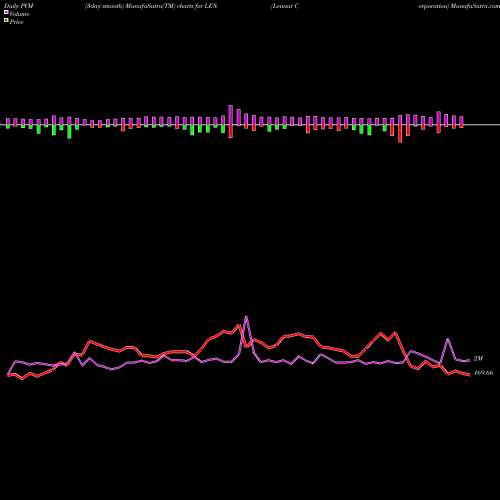Click the purple Volume legend swatch
This screenshot has height=500, width=500.
click(6, 12)
